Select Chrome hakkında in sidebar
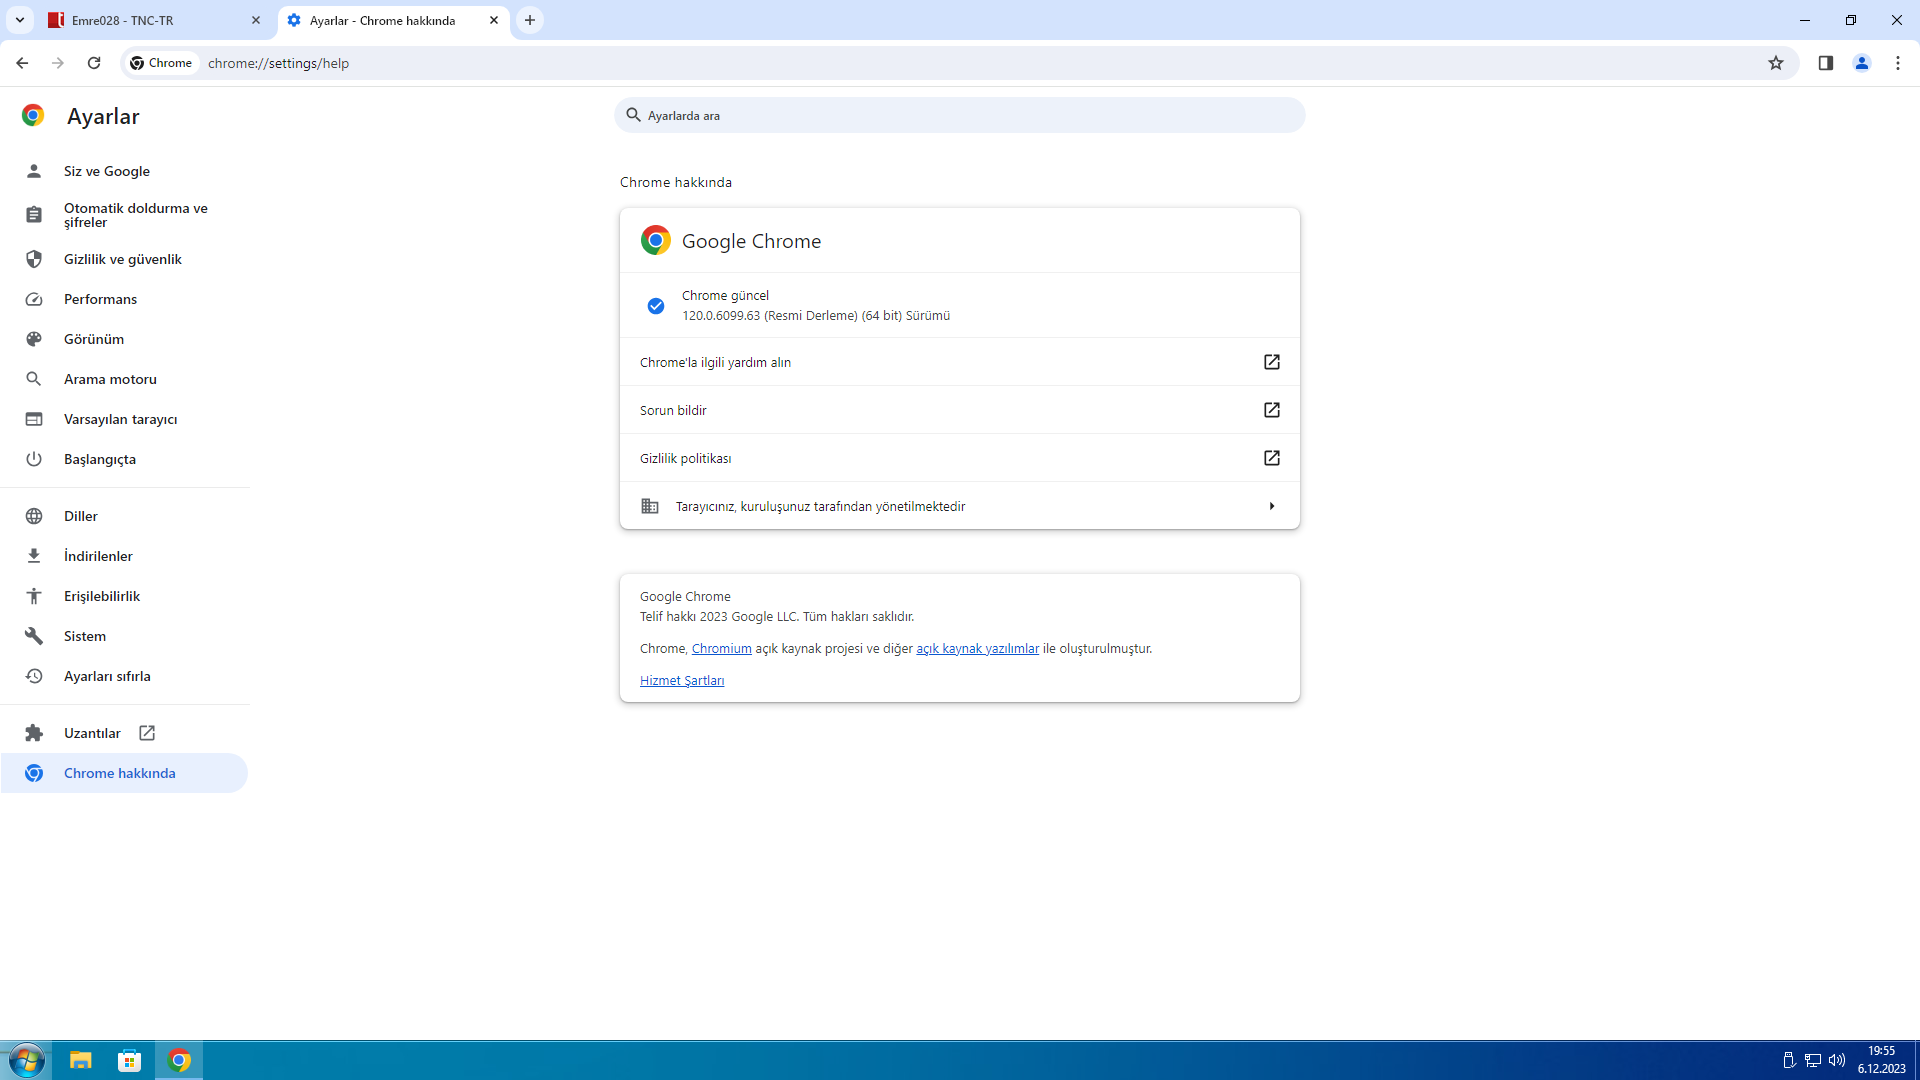1920x1080 pixels. (125, 773)
